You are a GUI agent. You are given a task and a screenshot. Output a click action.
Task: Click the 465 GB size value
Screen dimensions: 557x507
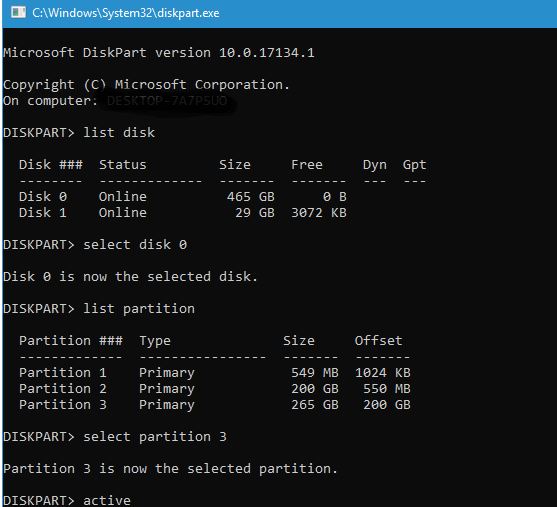250,196
